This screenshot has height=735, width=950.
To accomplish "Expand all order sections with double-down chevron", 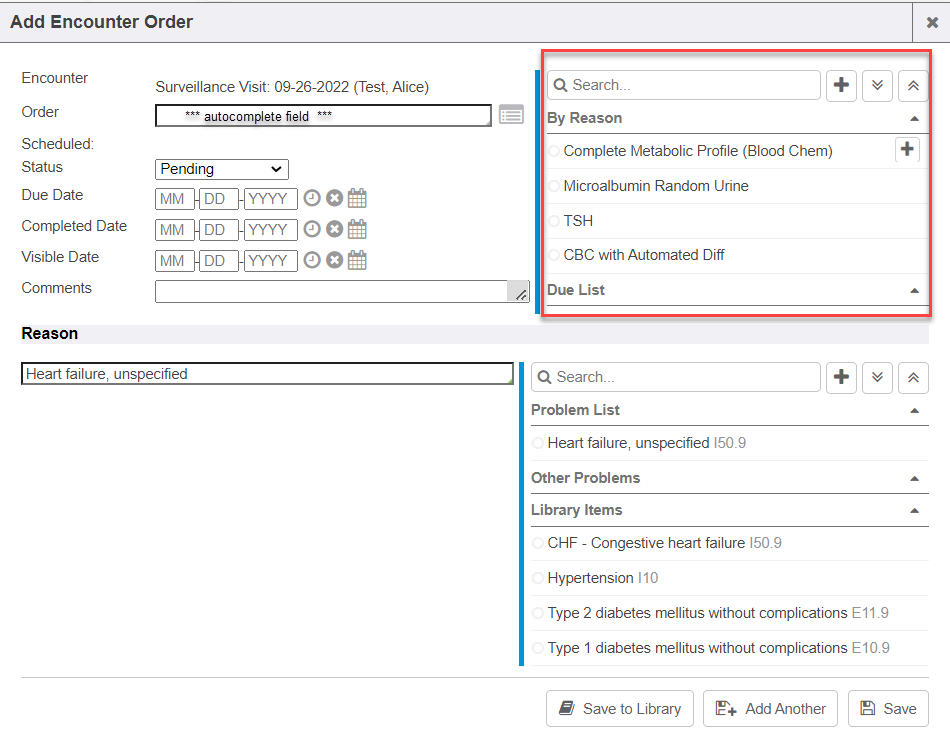I will click(877, 85).
